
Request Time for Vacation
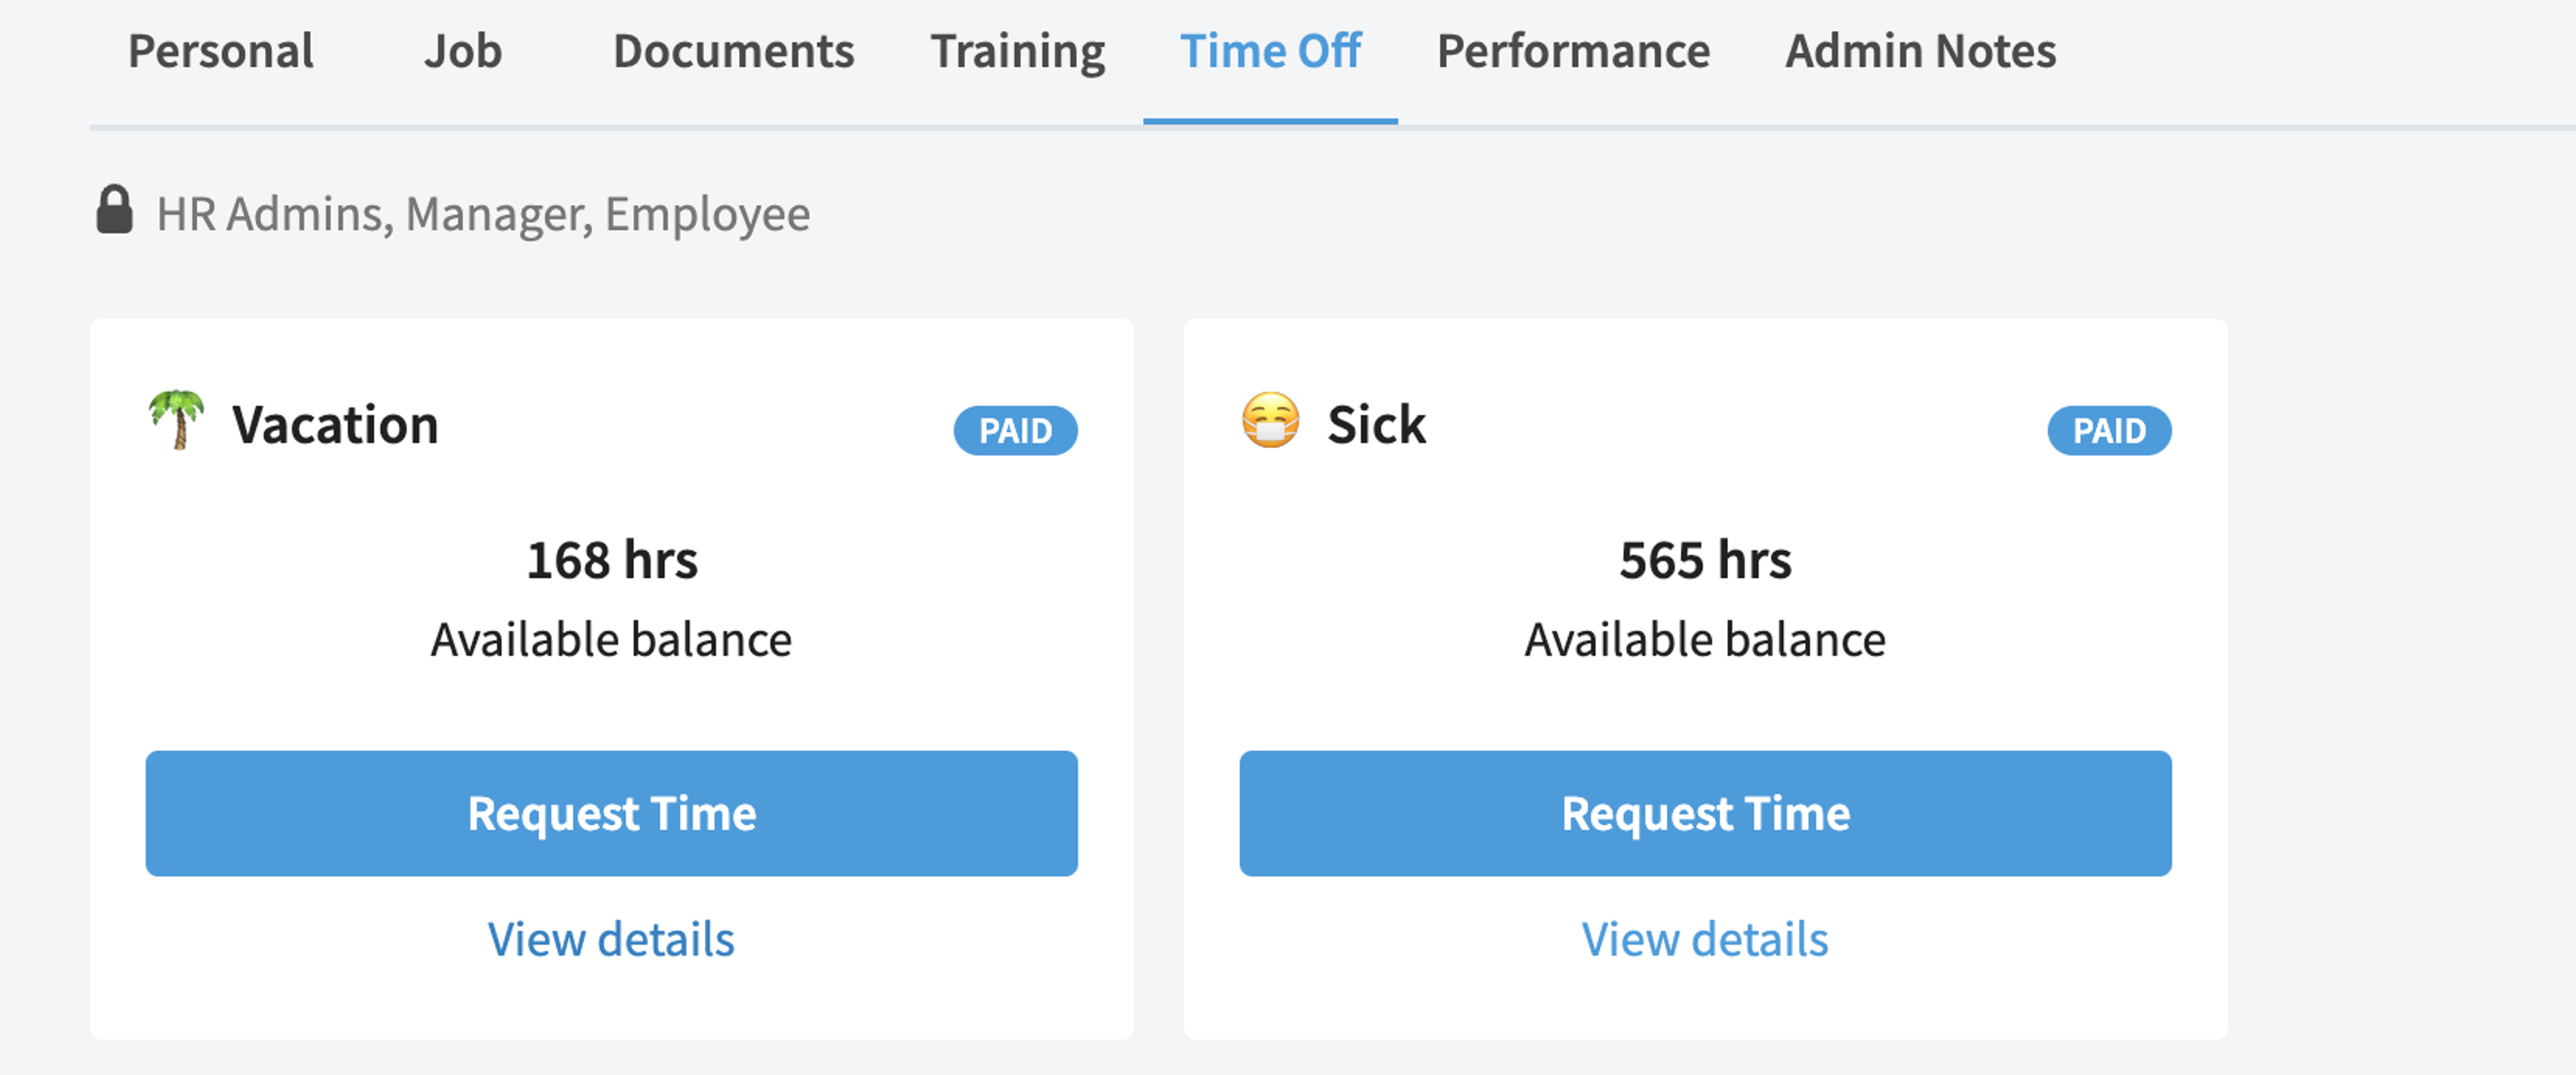(612, 814)
